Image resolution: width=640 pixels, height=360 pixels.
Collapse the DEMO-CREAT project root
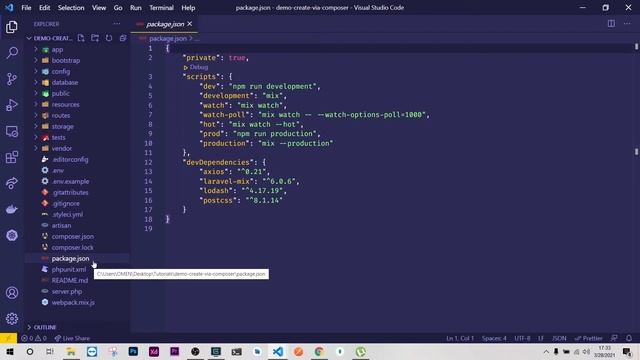(49, 38)
